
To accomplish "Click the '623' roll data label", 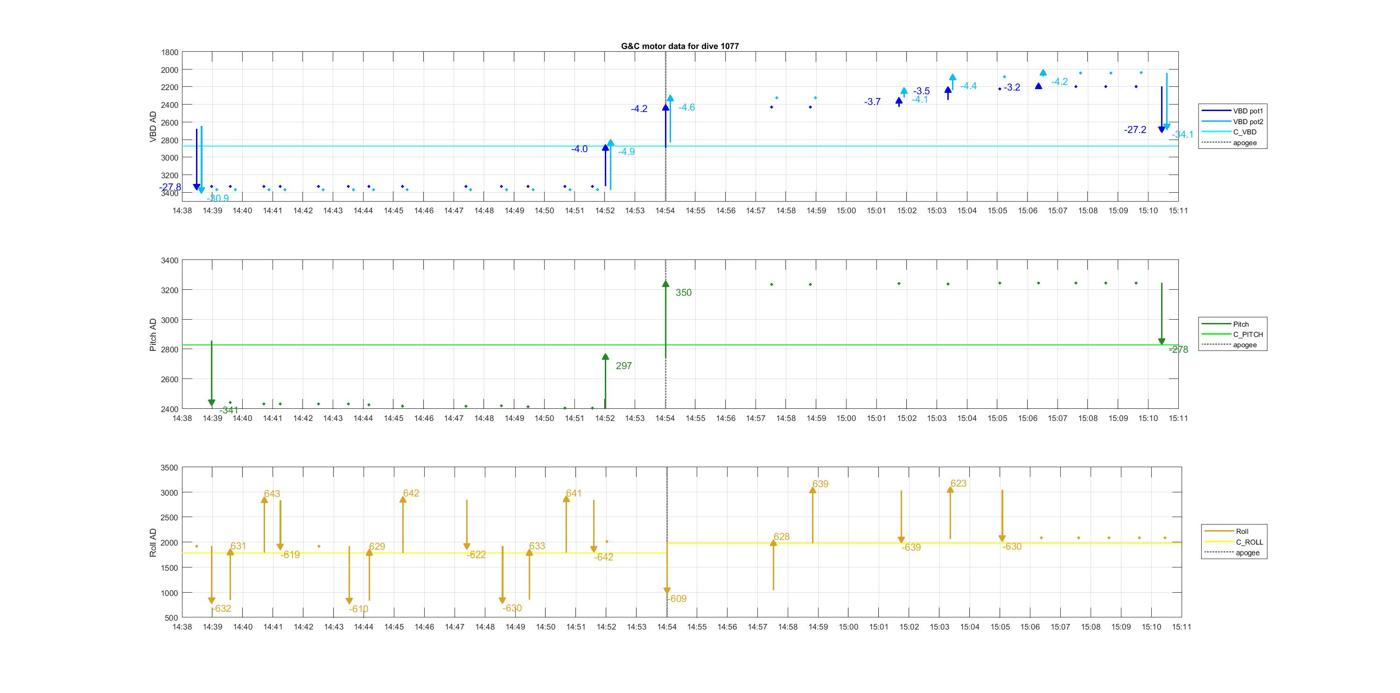I will click(958, 483).
